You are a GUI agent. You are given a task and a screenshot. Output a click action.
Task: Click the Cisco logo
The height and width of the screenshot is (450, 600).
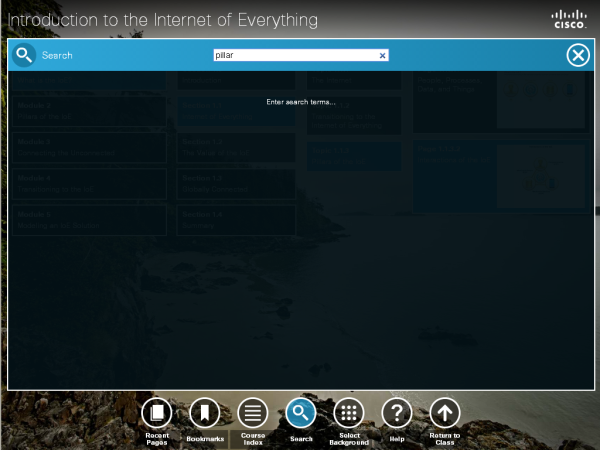571,19
